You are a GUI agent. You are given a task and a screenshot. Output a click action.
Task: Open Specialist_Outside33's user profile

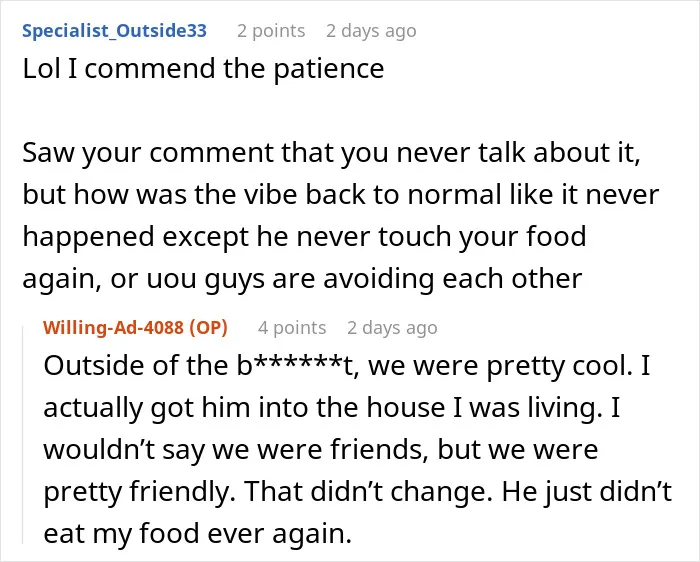coord(114,31)
